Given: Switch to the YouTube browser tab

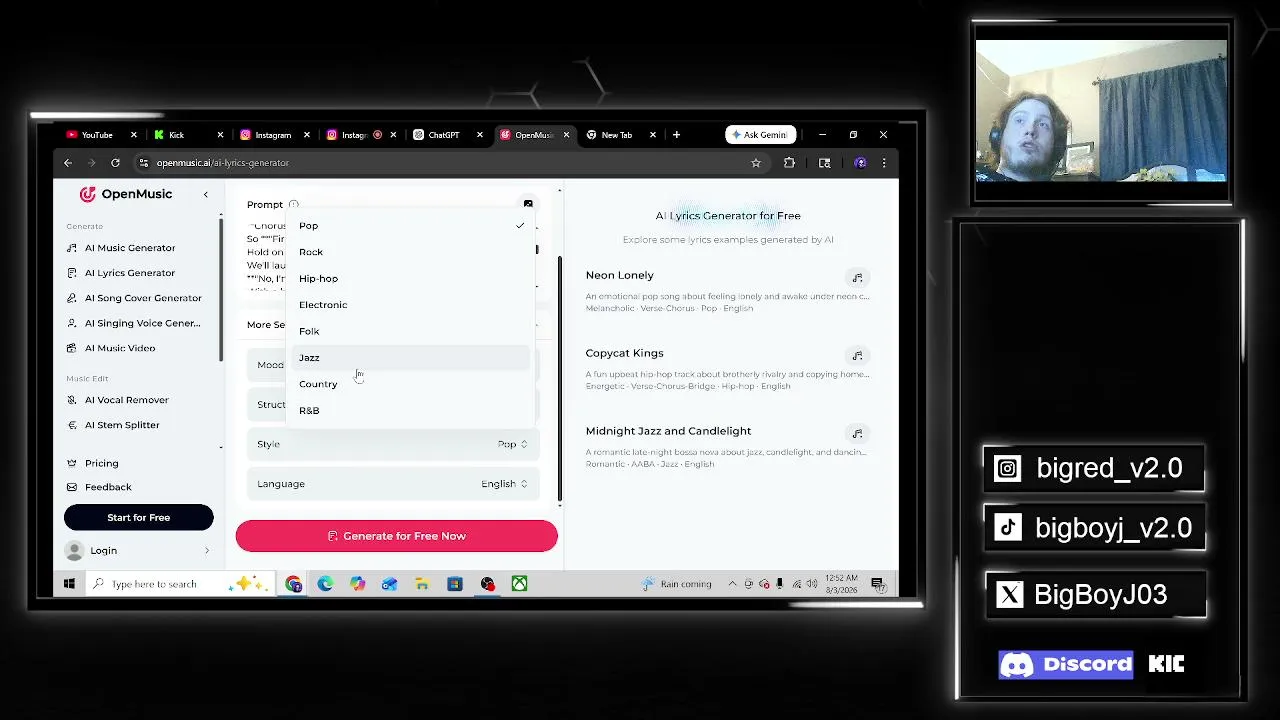Looking at the screenshot, I should coord(97,135).
